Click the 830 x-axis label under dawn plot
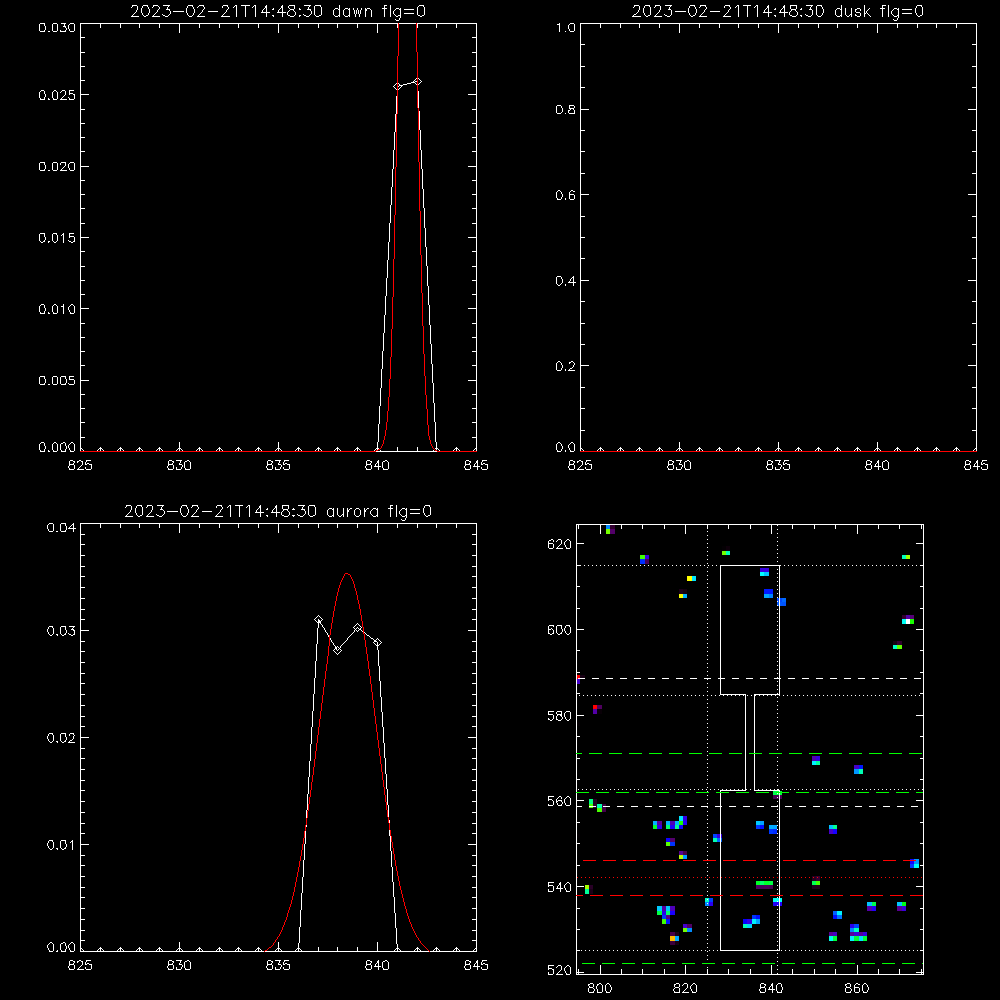This screenshot has height=1000, width=1000. (x=179, y=466)
